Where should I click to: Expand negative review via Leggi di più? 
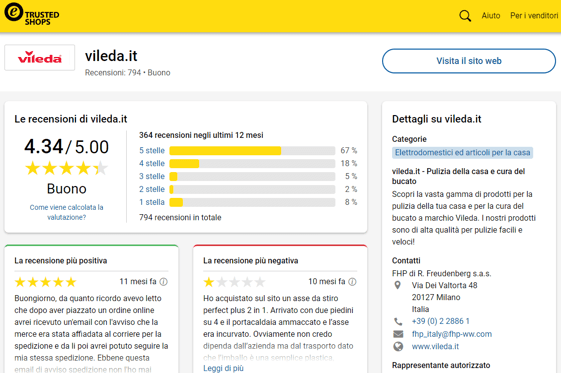pyautogui.click(x=223, y=368)
